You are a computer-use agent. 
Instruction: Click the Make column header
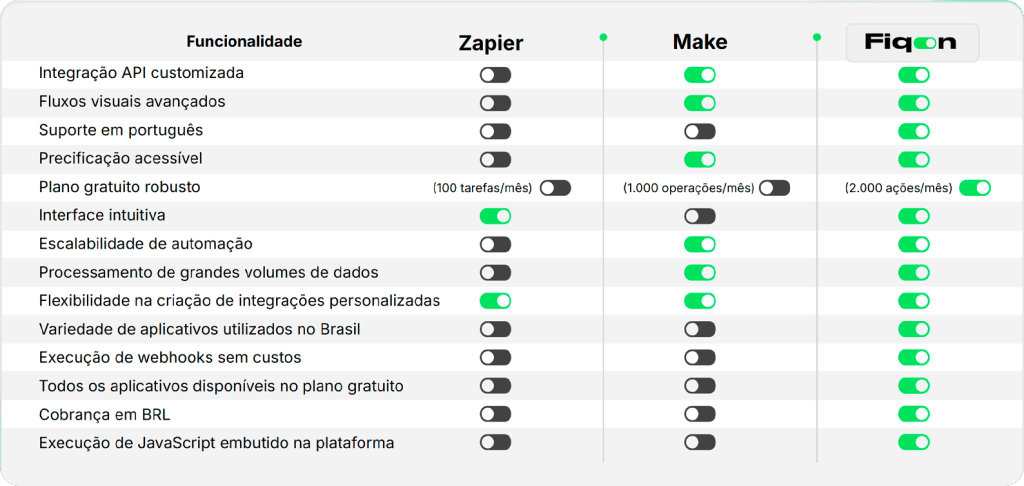coord(700,42)
